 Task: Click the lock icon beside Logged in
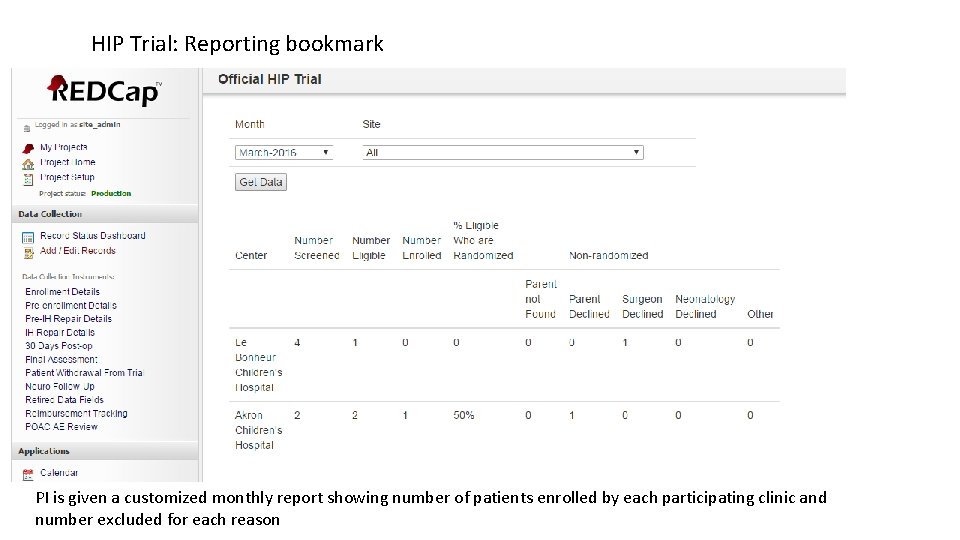pyautogui.click(x=26, y=128)
